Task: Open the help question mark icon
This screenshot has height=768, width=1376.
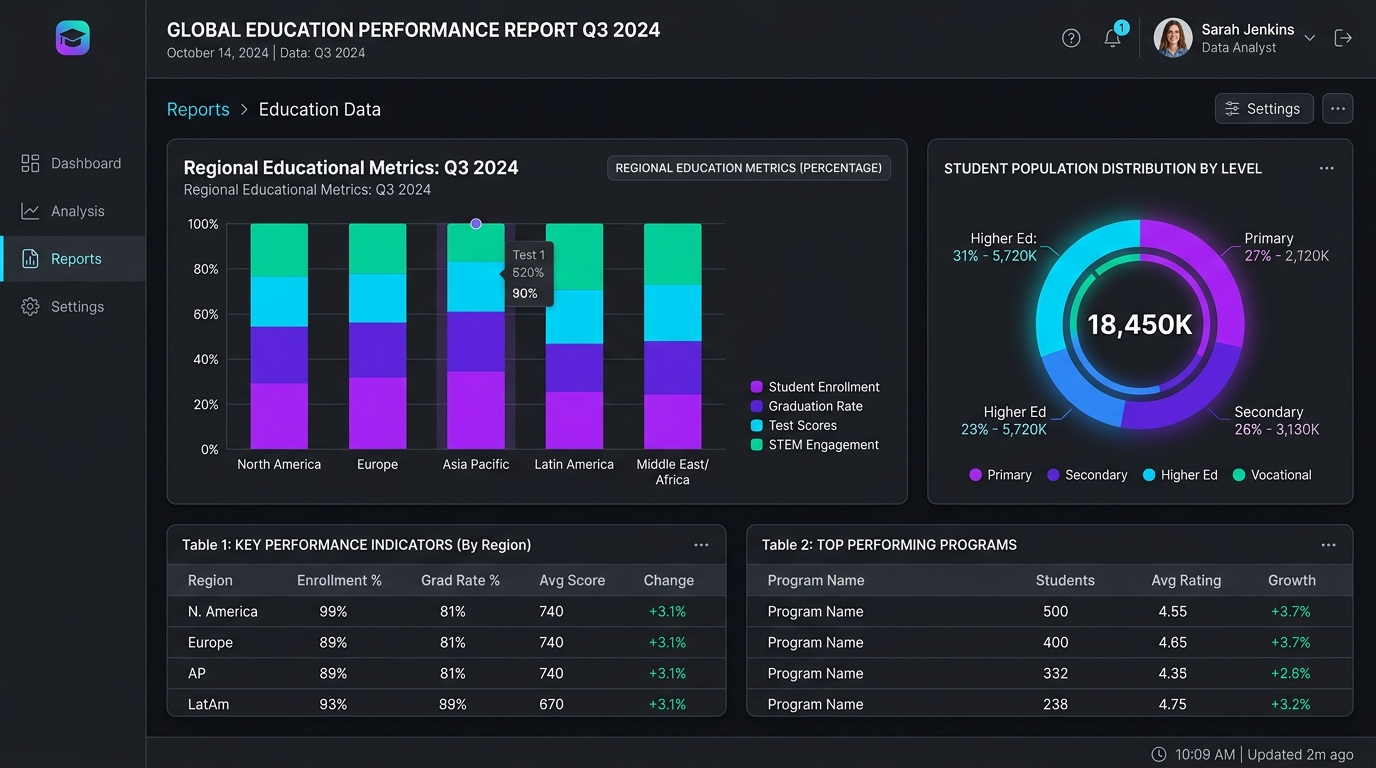Action: click(x=1071, y=38)
